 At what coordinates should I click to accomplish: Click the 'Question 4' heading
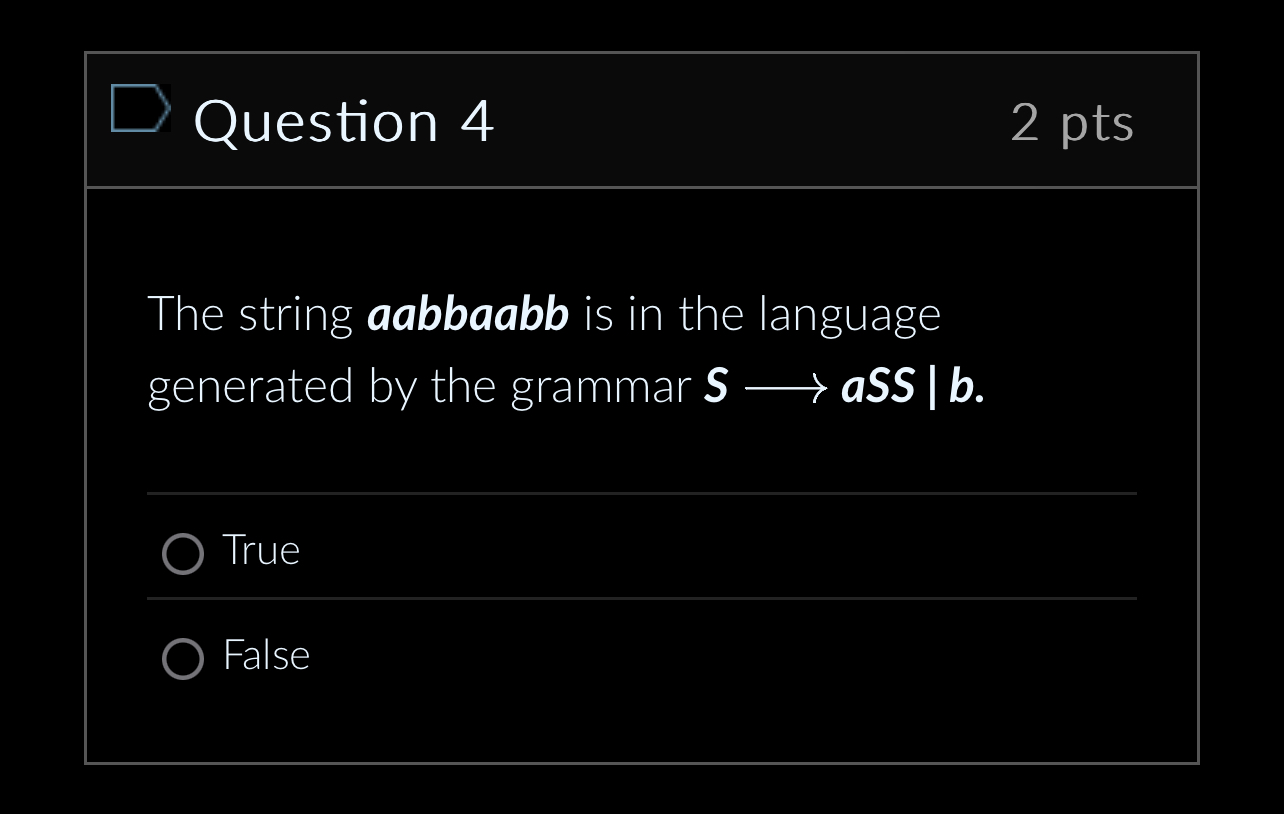(x=343, y=122)
